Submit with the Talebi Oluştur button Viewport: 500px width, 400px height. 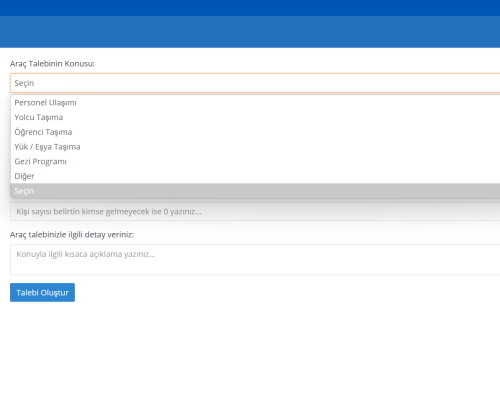click(x=42, y=292)
